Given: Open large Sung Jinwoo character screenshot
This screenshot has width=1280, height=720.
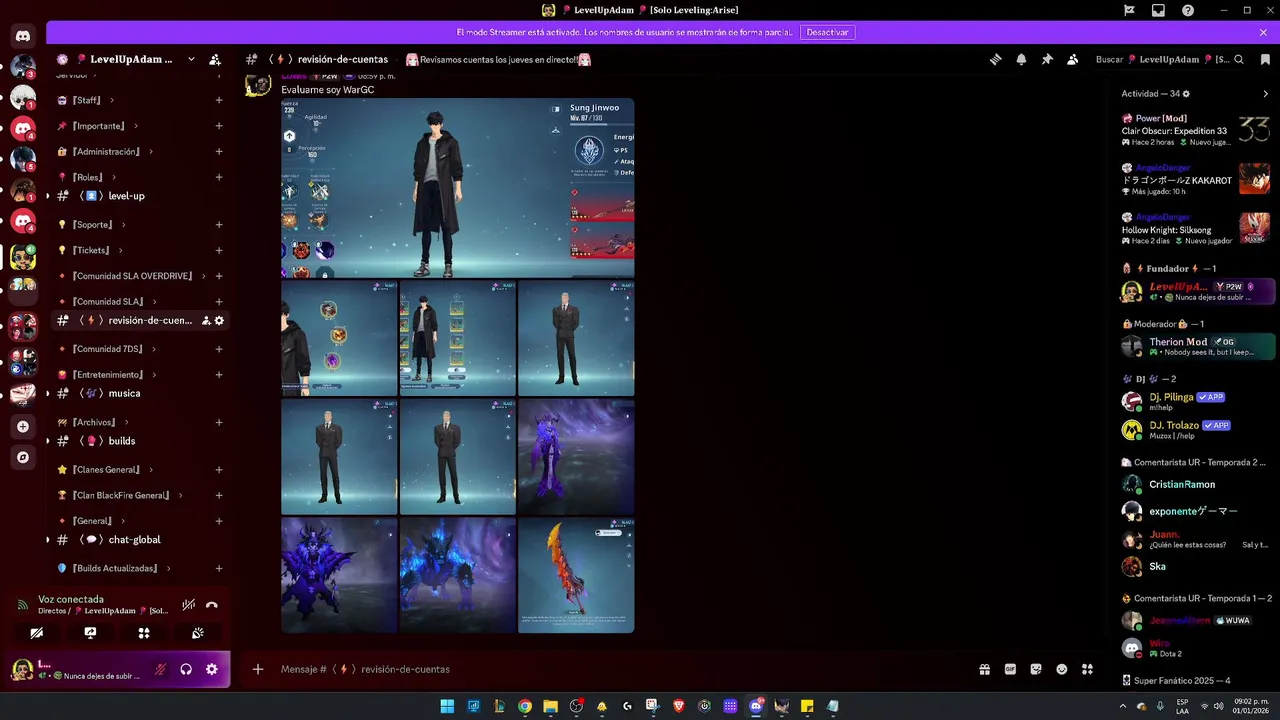Looking at the screenshot, I should 457,188.
